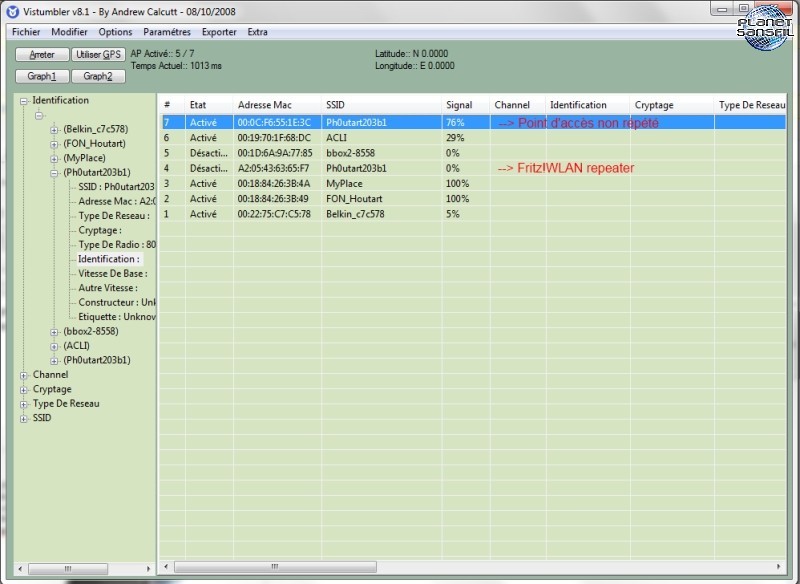Select MAC address A2:05:43:63:65:F7 cell
Image resolution: width=800 pixels, height=584 pixels.
[273, 168]
